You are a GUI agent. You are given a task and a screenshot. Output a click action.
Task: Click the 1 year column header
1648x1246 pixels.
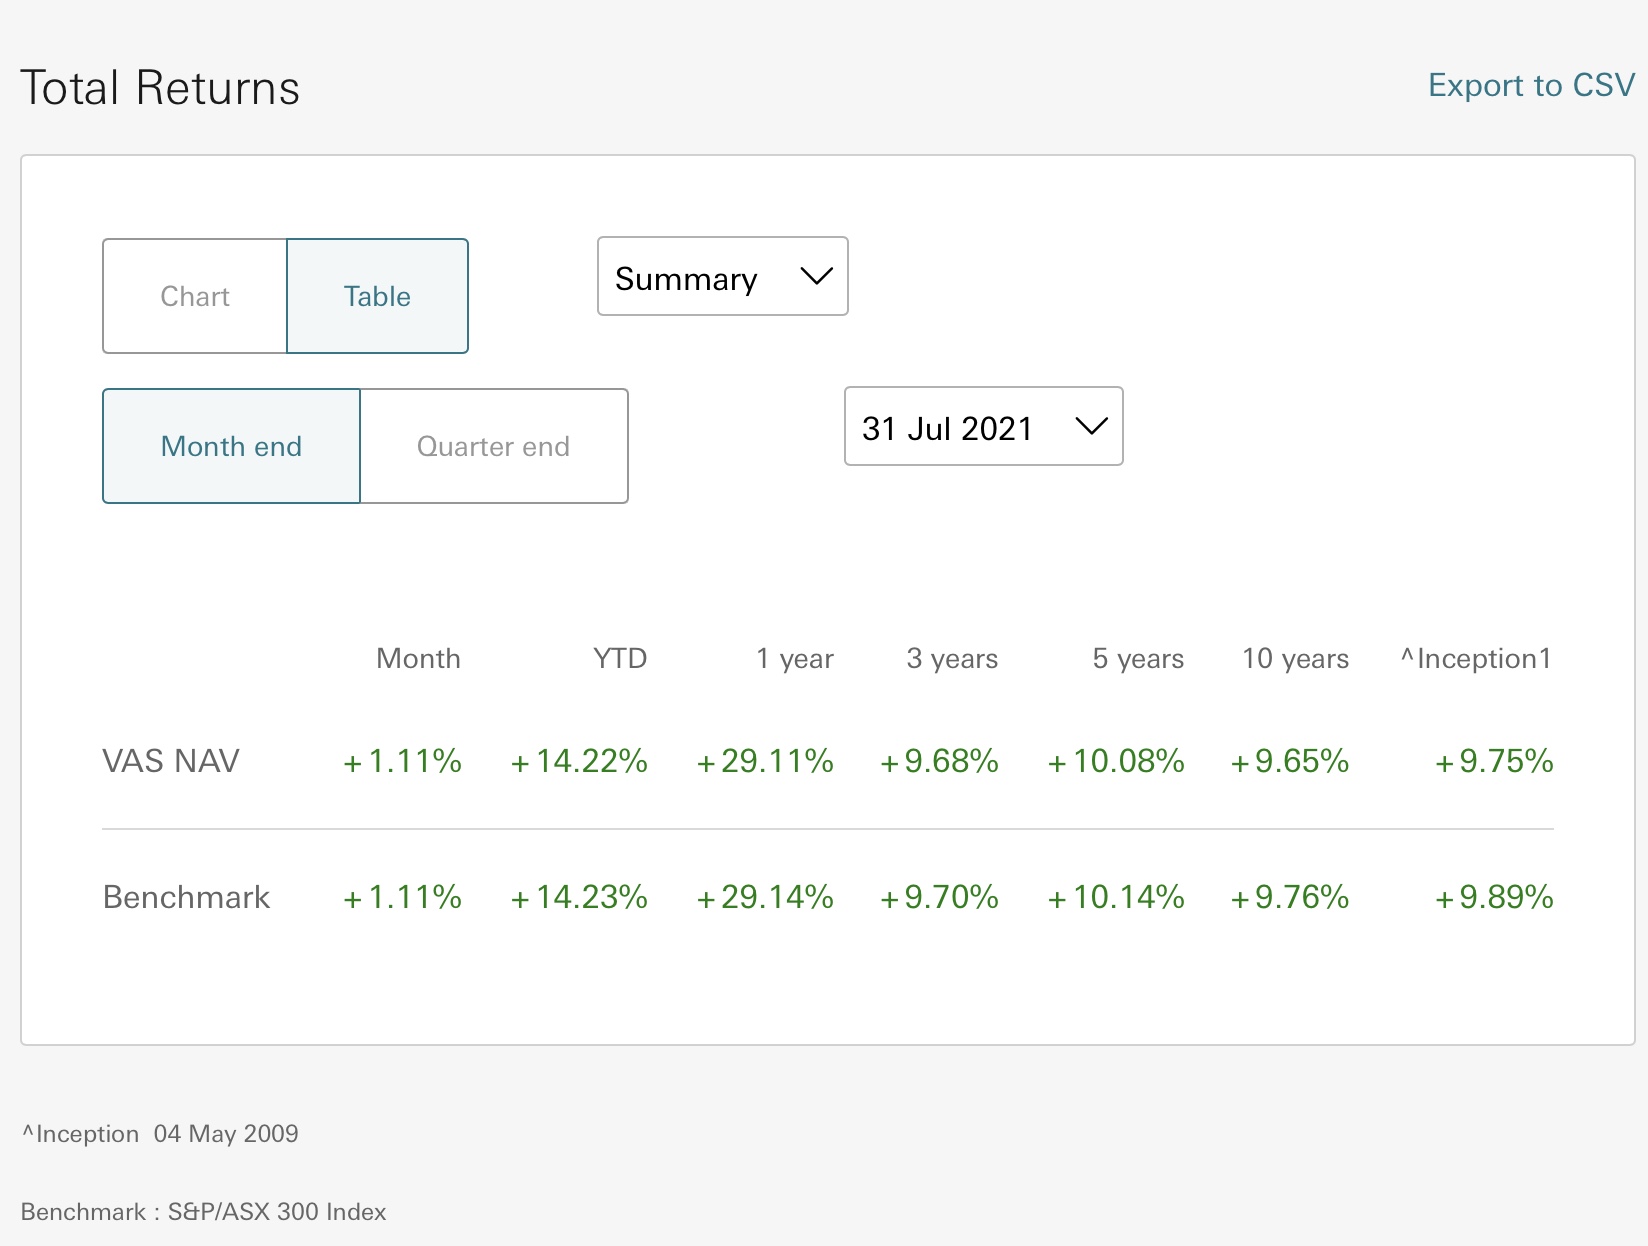pyautogui.click(x=795, y=658)
